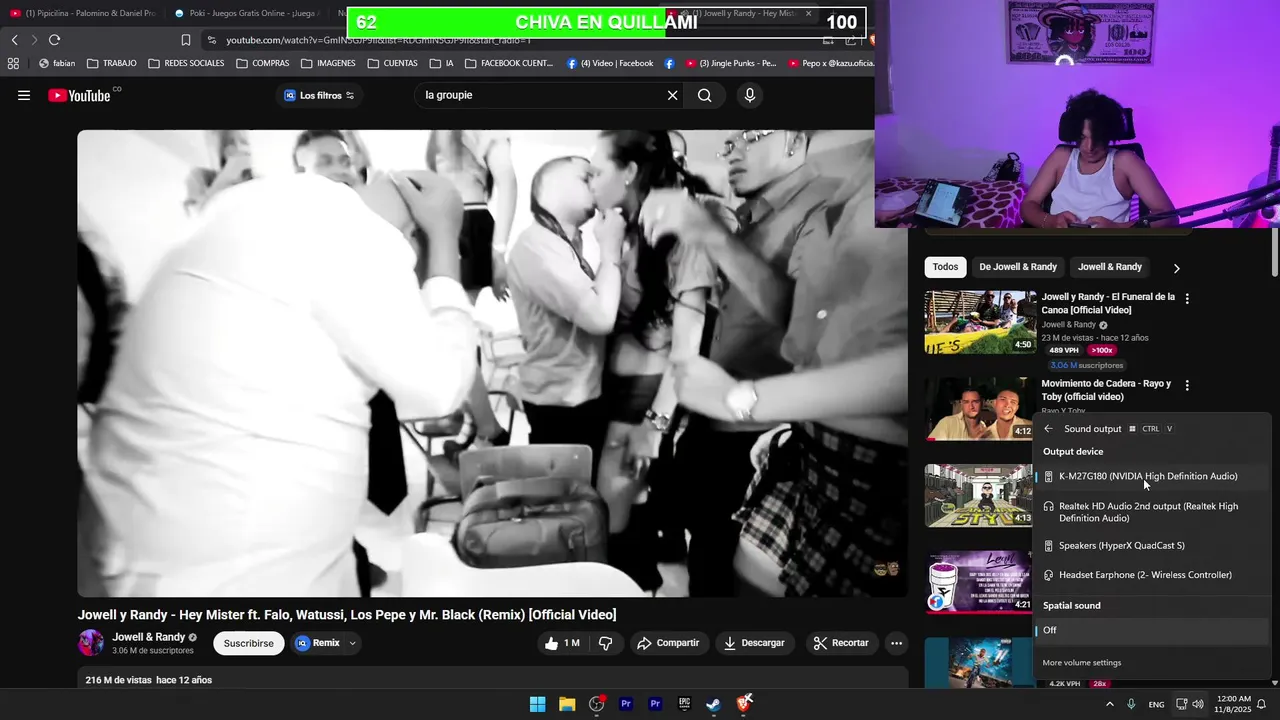
Task: Open the Los filtros button
Action: pos(320,96)
